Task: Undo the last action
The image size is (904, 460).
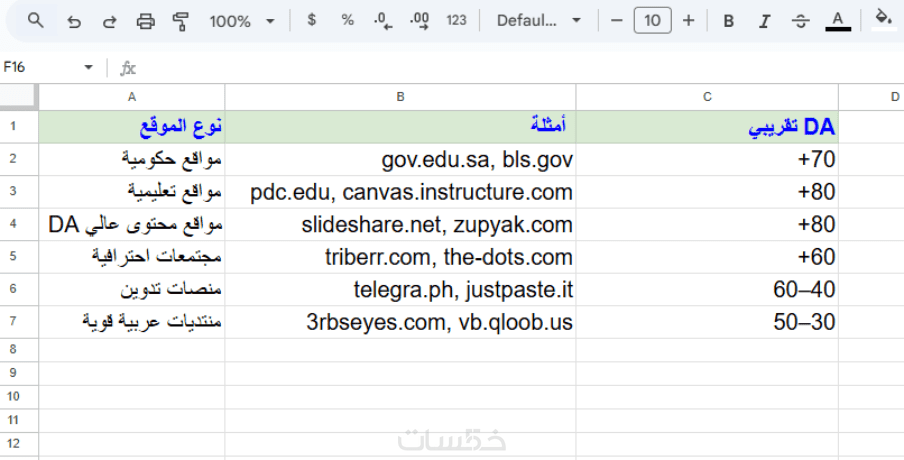Action: (73, 21)
